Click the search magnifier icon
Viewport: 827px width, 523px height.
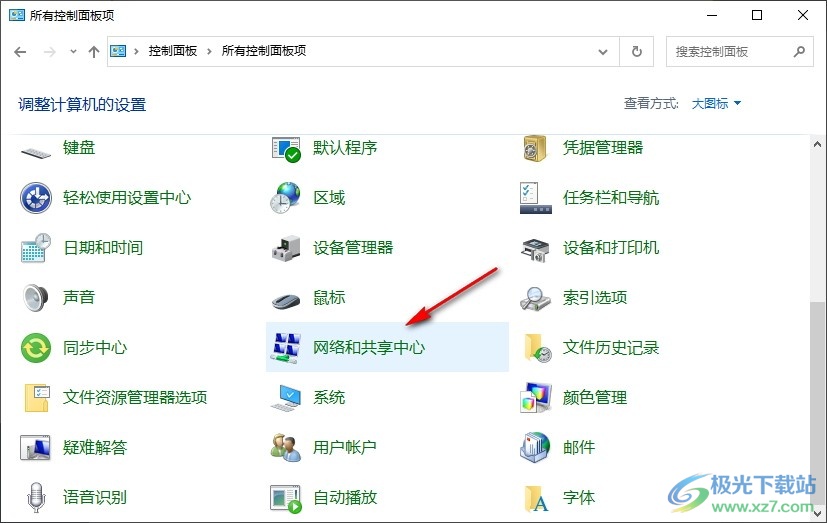point(799,52)
